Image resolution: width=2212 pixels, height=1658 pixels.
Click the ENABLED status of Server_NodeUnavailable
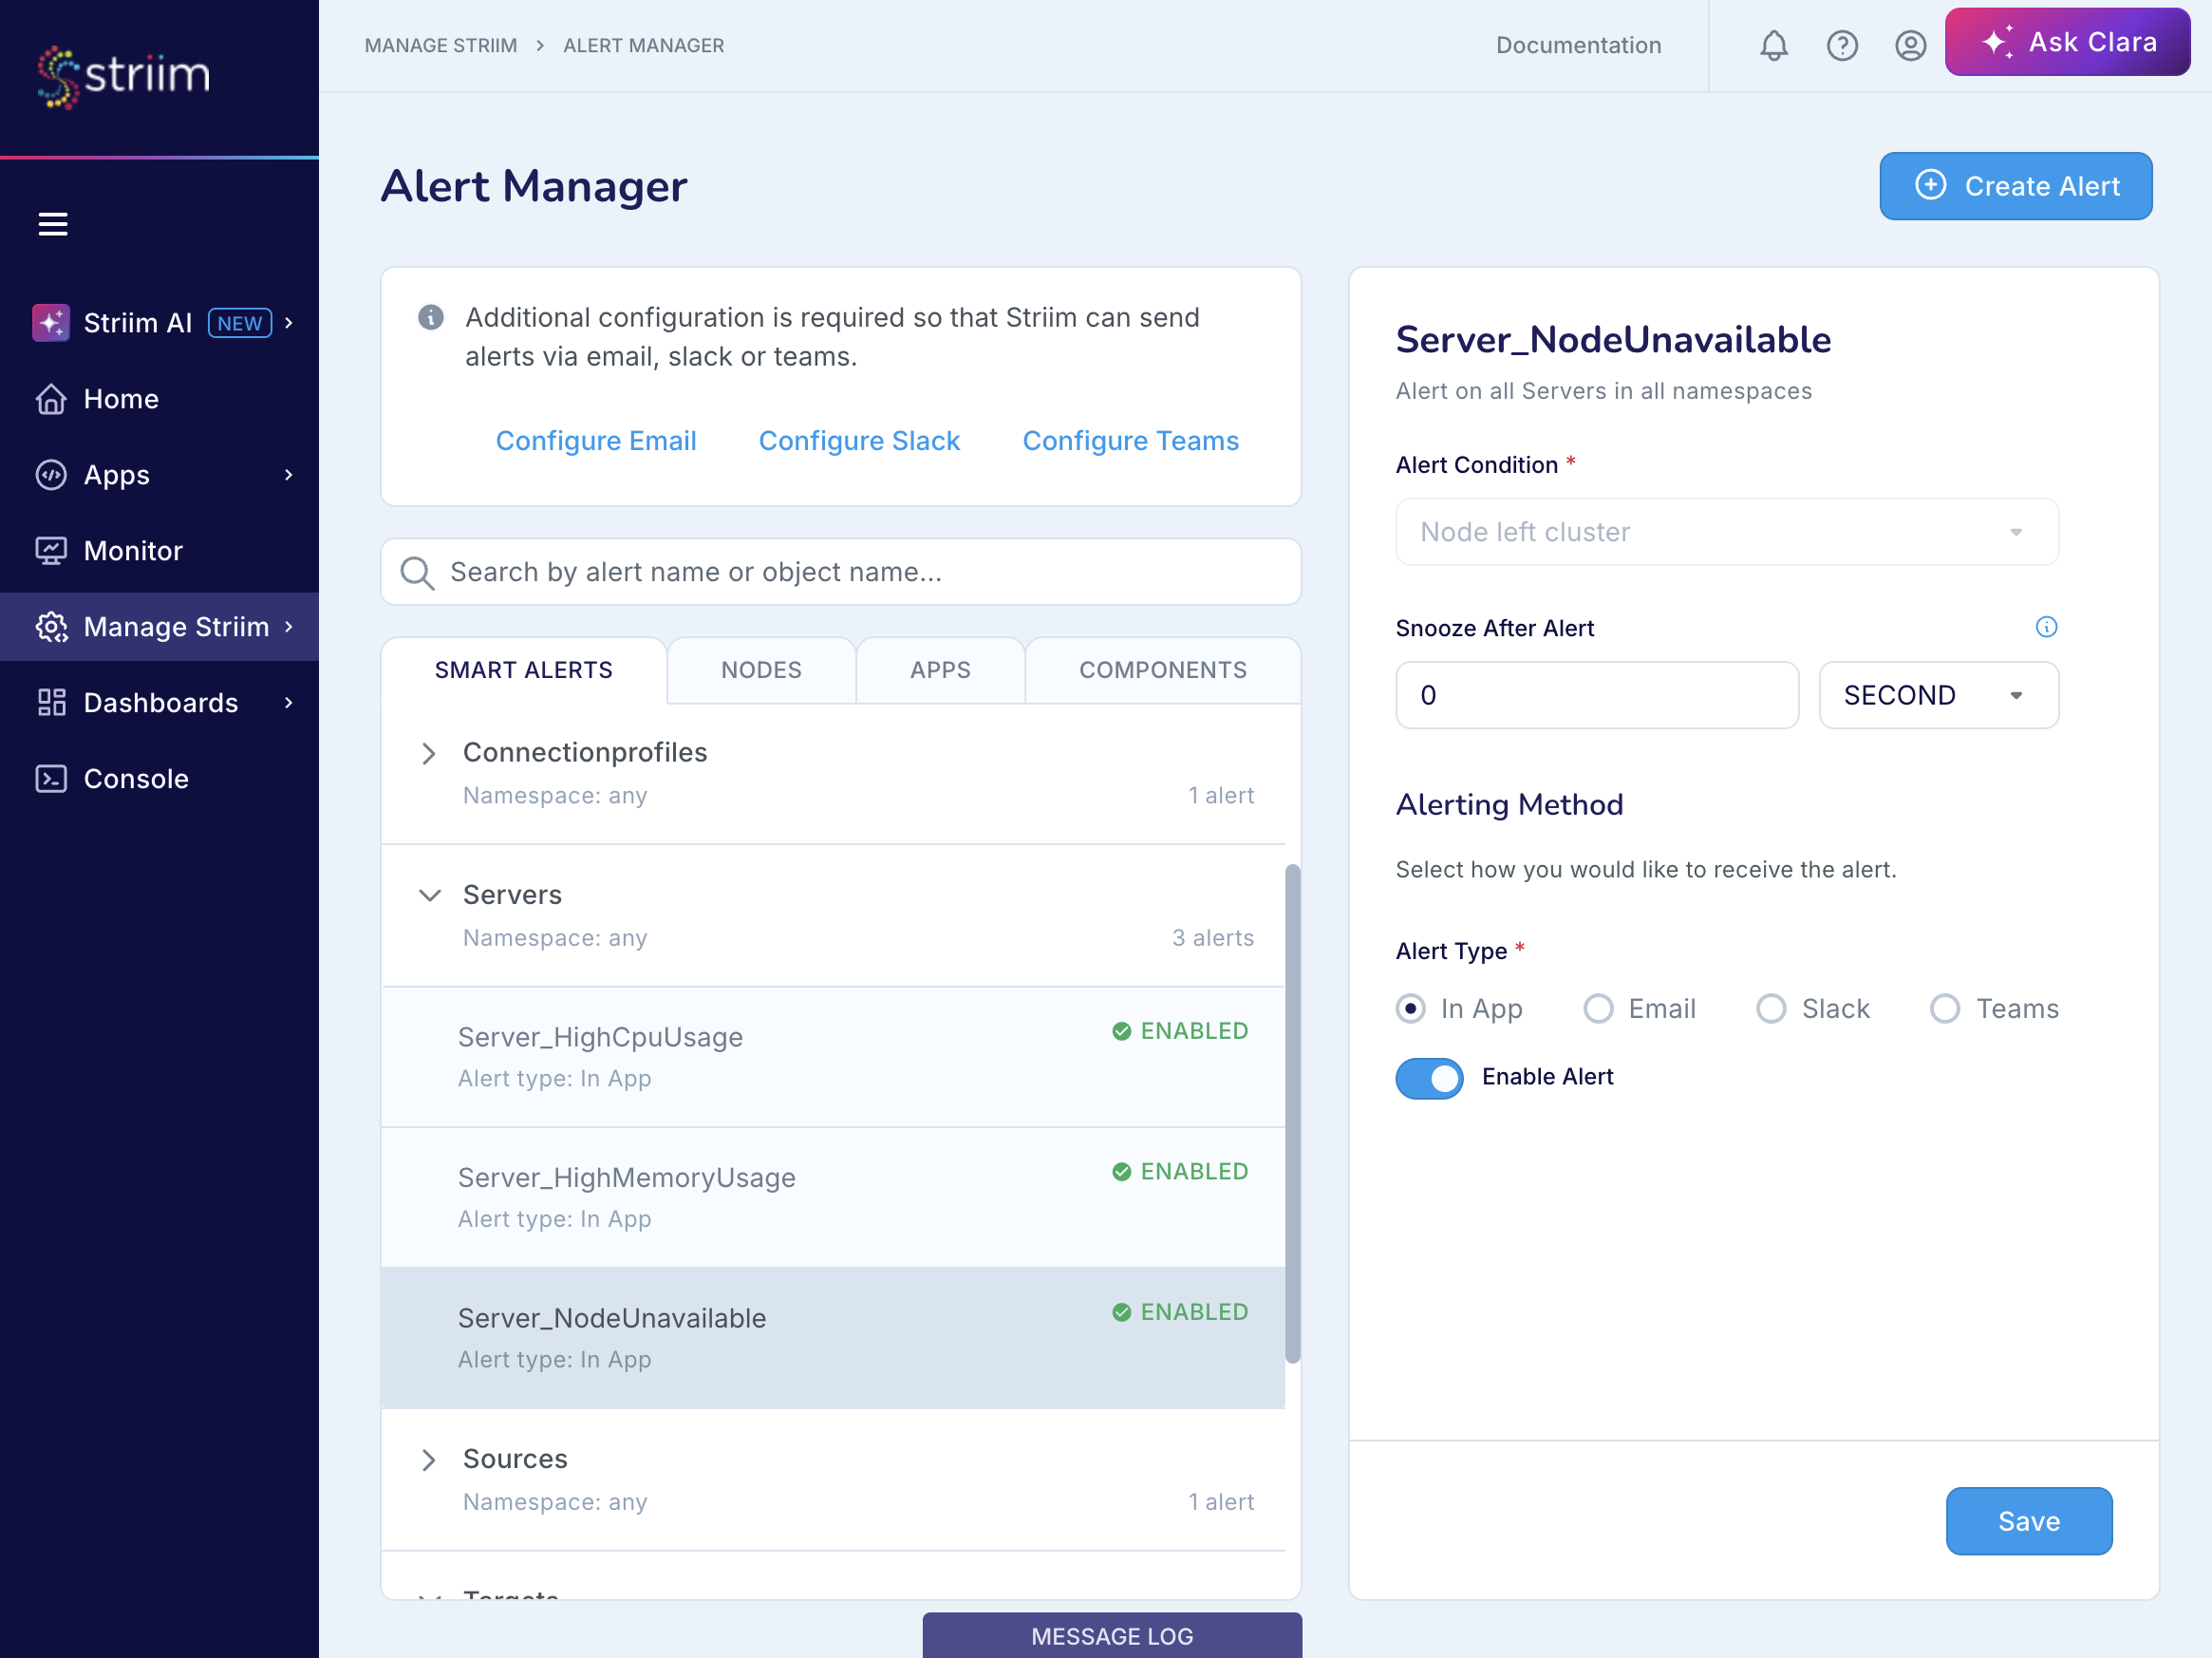pos(1180,1312)
